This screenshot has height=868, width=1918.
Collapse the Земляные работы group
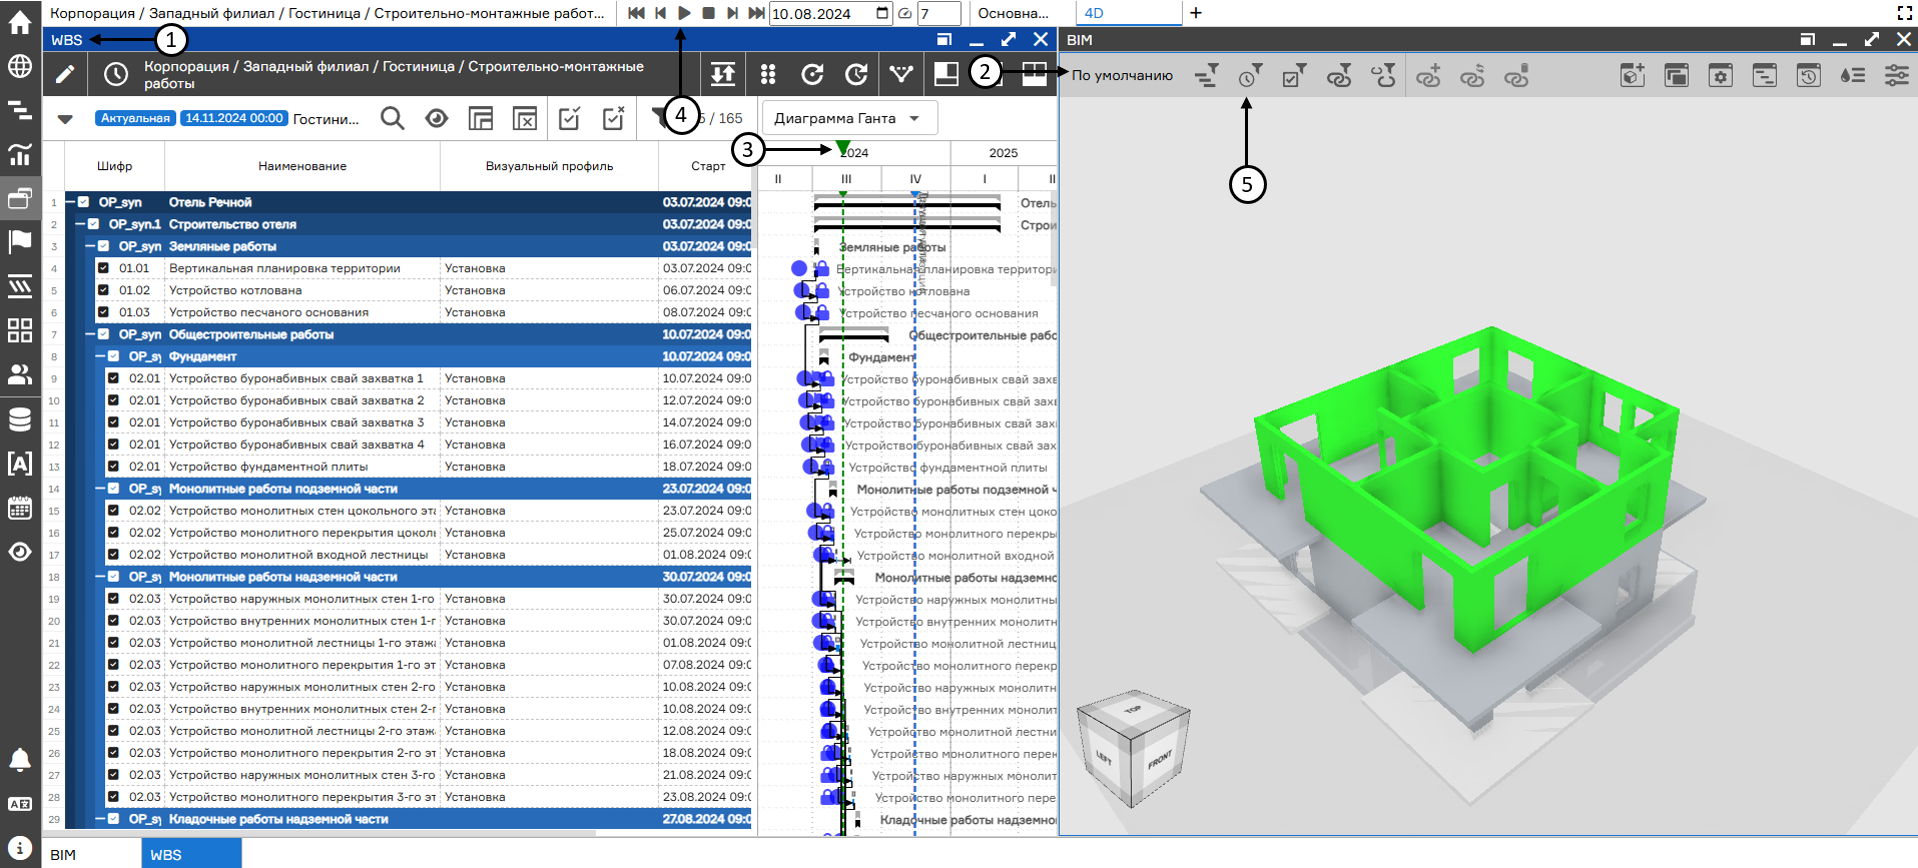[90, 246]
